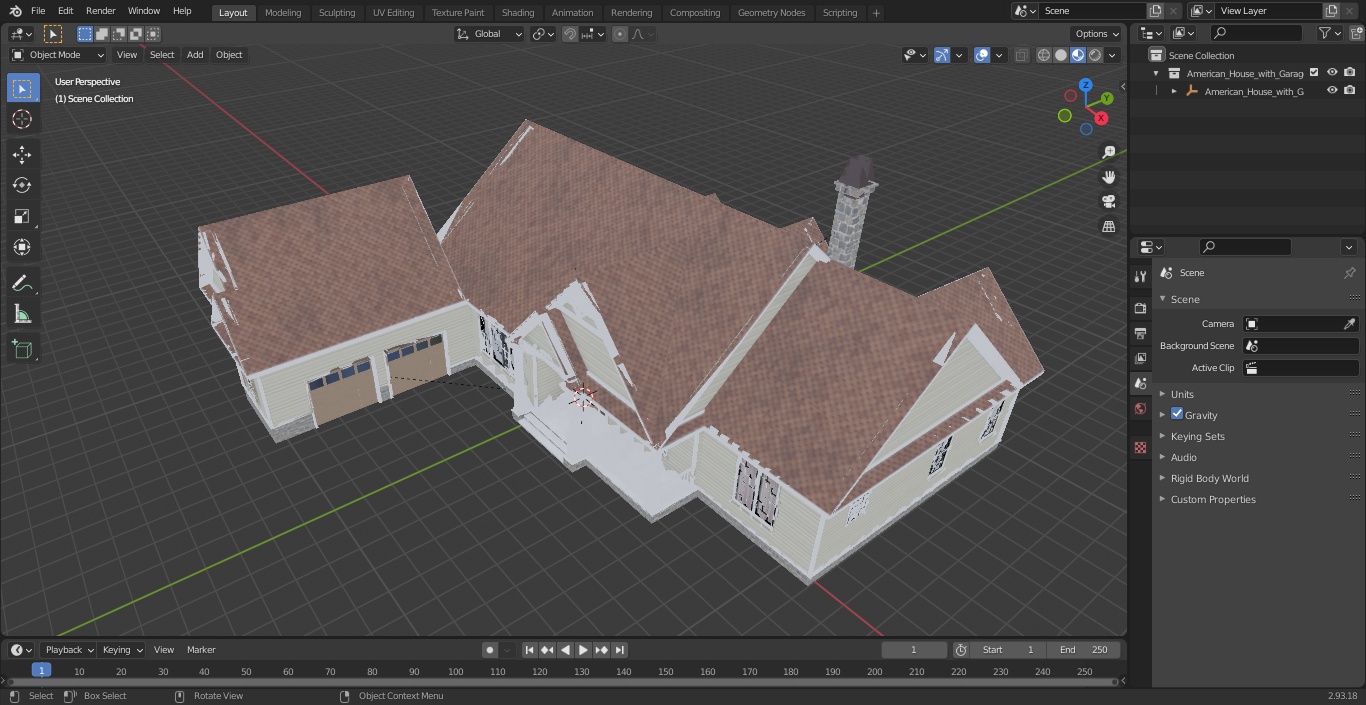
Task: Toggle auto keying record button
Action: (490, 650)
